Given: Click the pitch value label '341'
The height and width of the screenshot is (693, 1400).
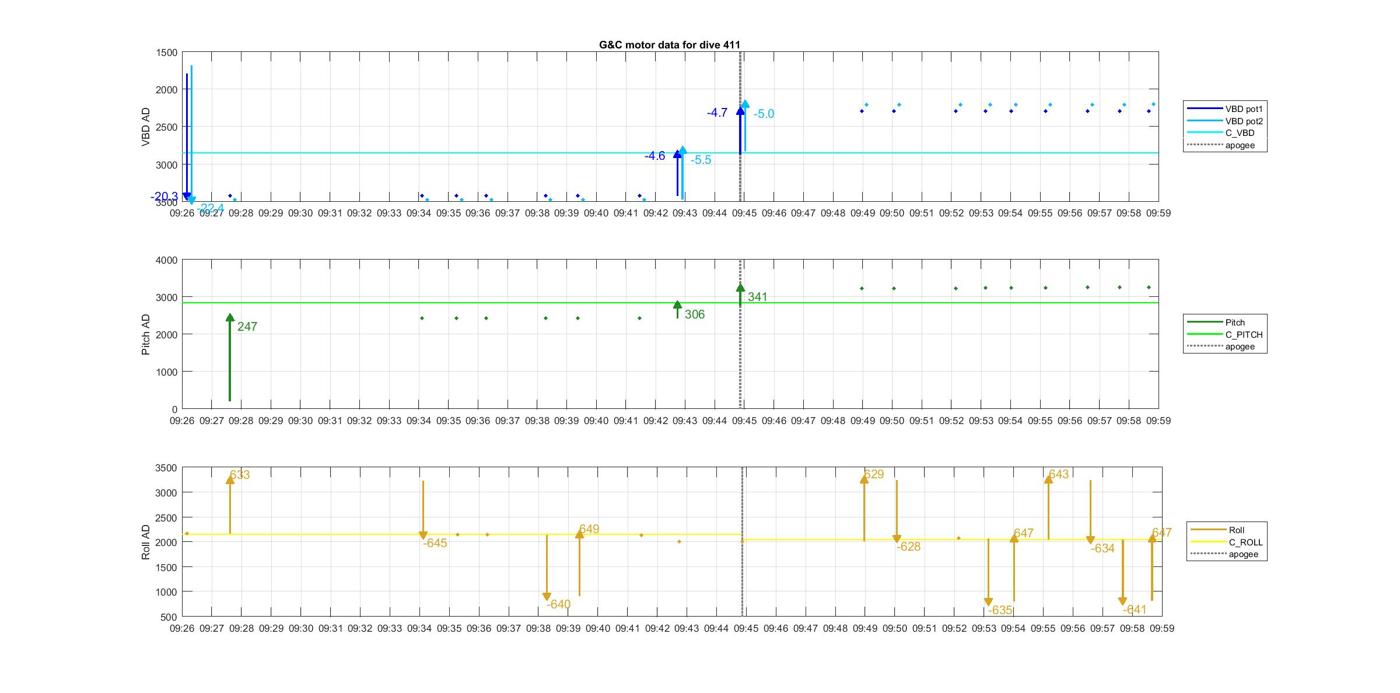Looking at the screenshot, I should (x=757, y=297).
